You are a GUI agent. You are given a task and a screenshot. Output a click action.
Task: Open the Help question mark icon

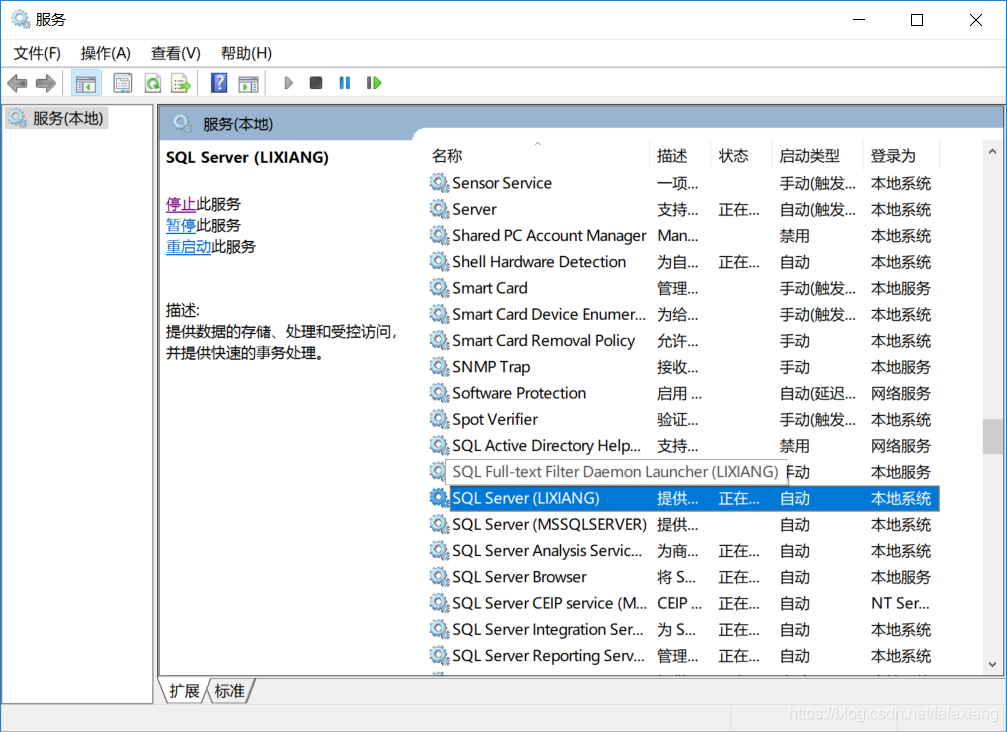218,83
